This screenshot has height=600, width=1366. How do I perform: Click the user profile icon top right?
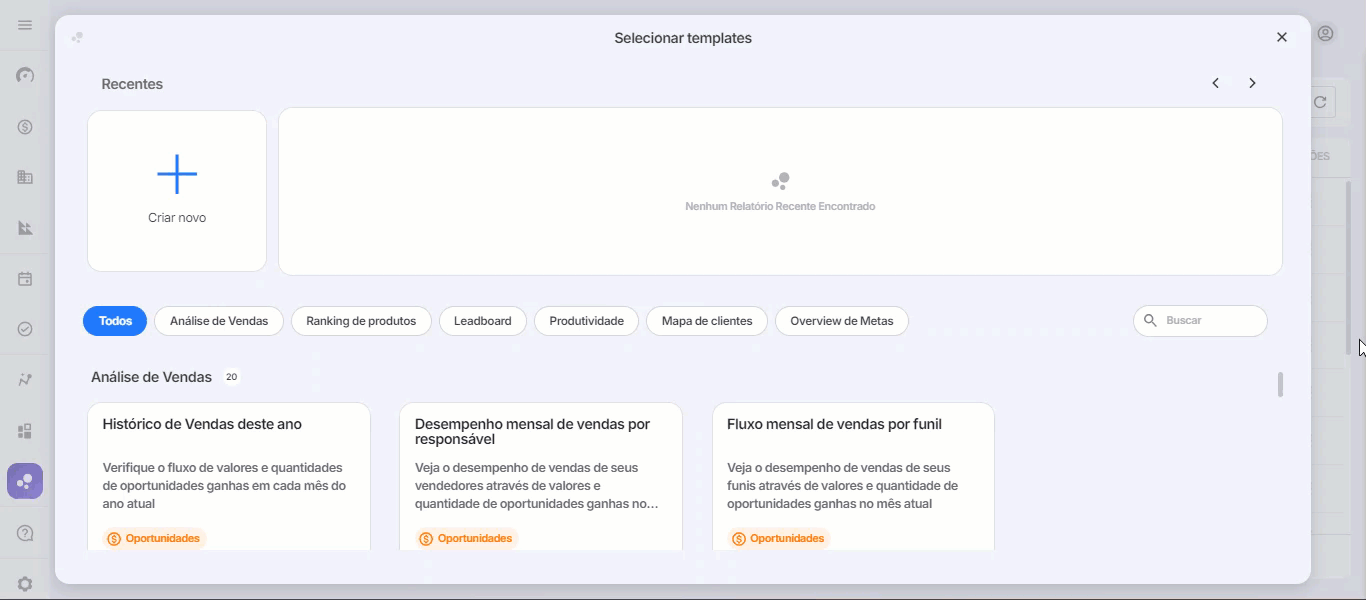coord(1326,33)
